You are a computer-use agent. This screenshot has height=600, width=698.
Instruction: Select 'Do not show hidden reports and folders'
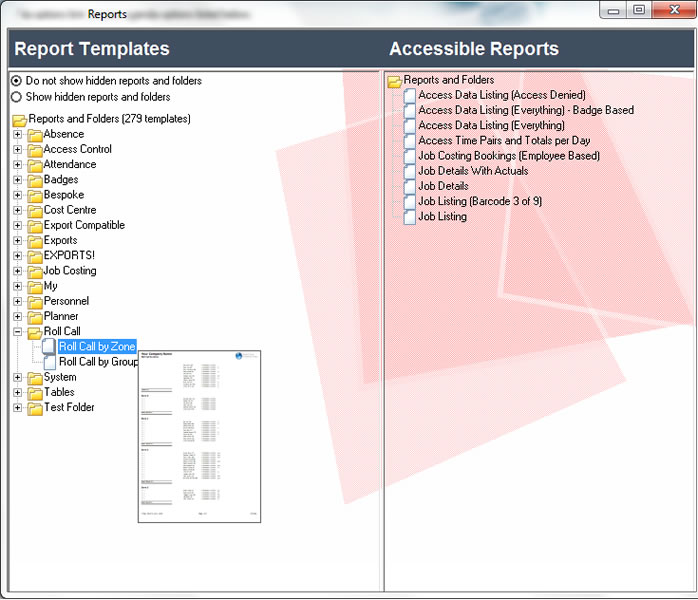[16, 81]
